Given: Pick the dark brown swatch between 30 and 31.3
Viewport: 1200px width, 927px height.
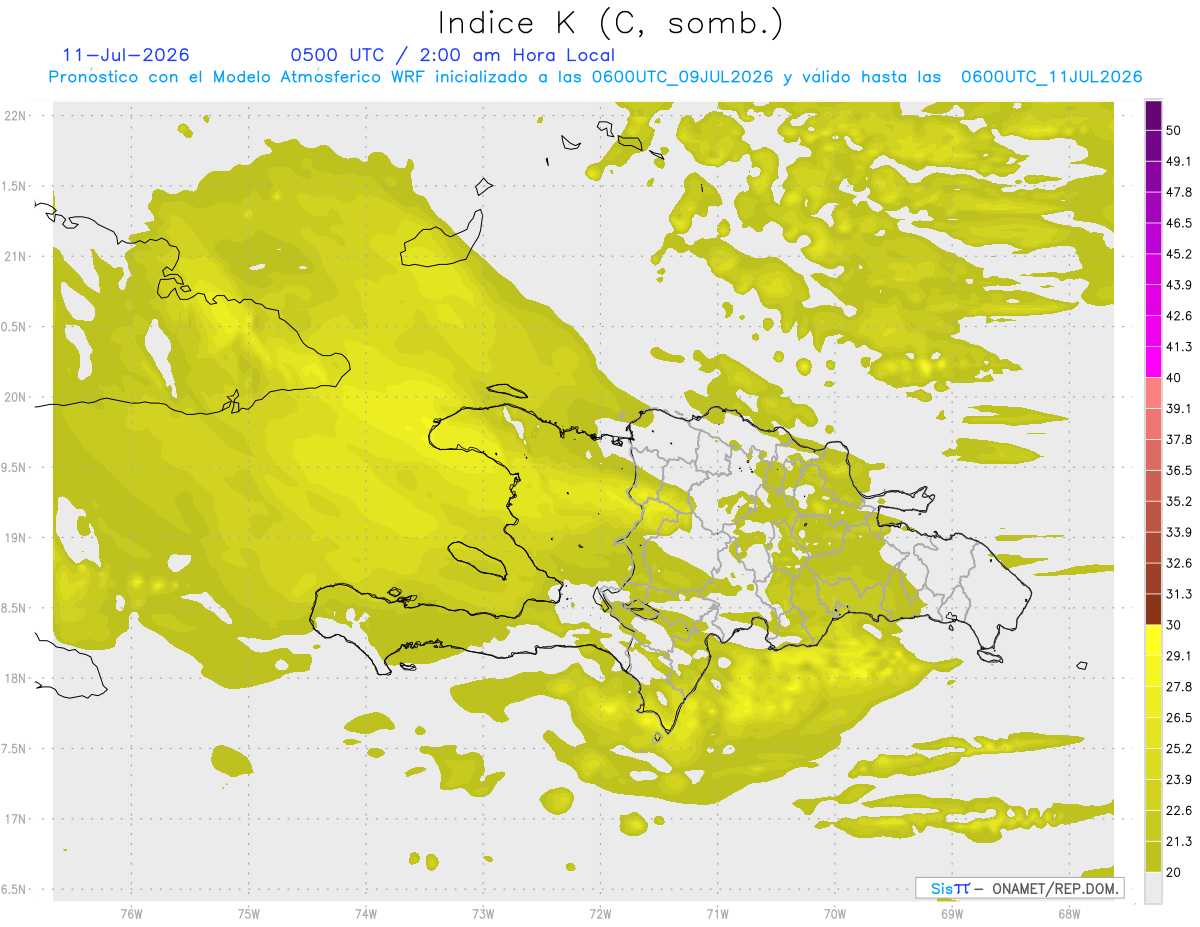Looking at the screenshot, I should coord(1154,609).
